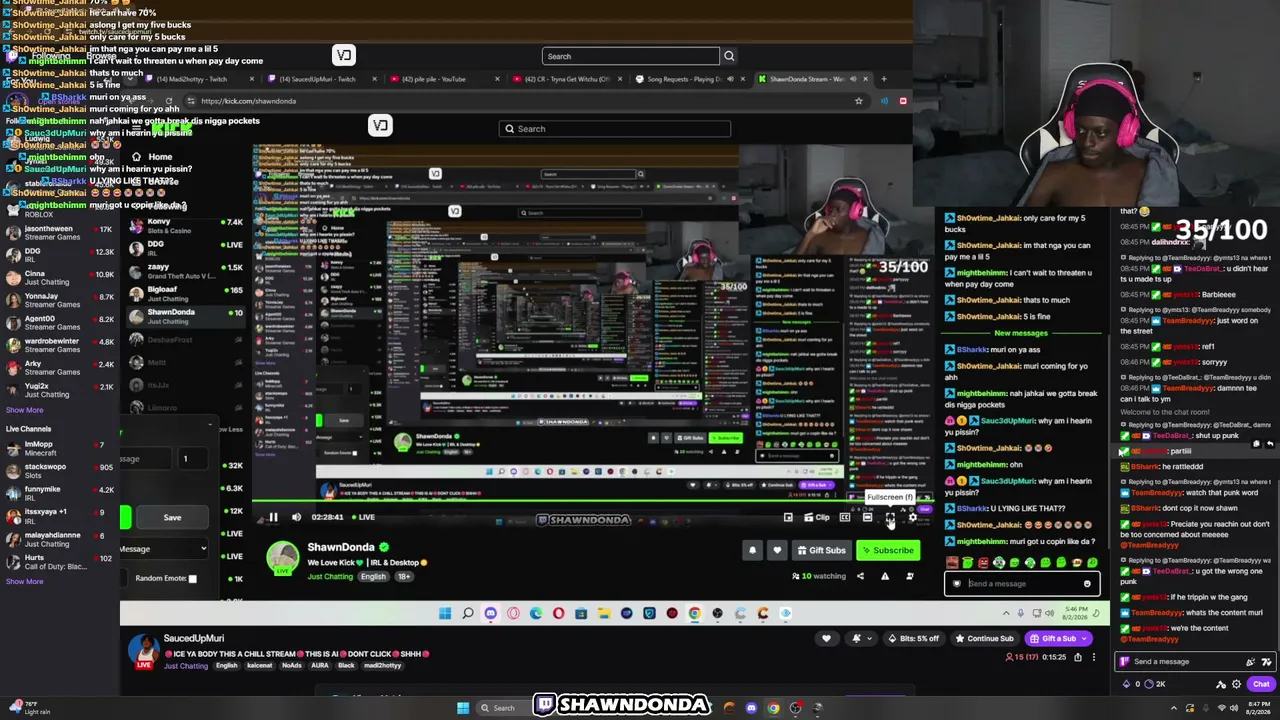The height and width of the screenshot is (720, 1280).
Task: Open Twitch stream more options menu
Action: [1094, 657]
